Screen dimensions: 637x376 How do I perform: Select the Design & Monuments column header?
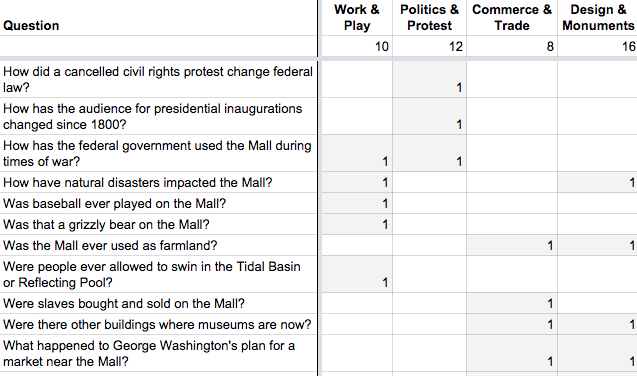[x=598, y=18]
